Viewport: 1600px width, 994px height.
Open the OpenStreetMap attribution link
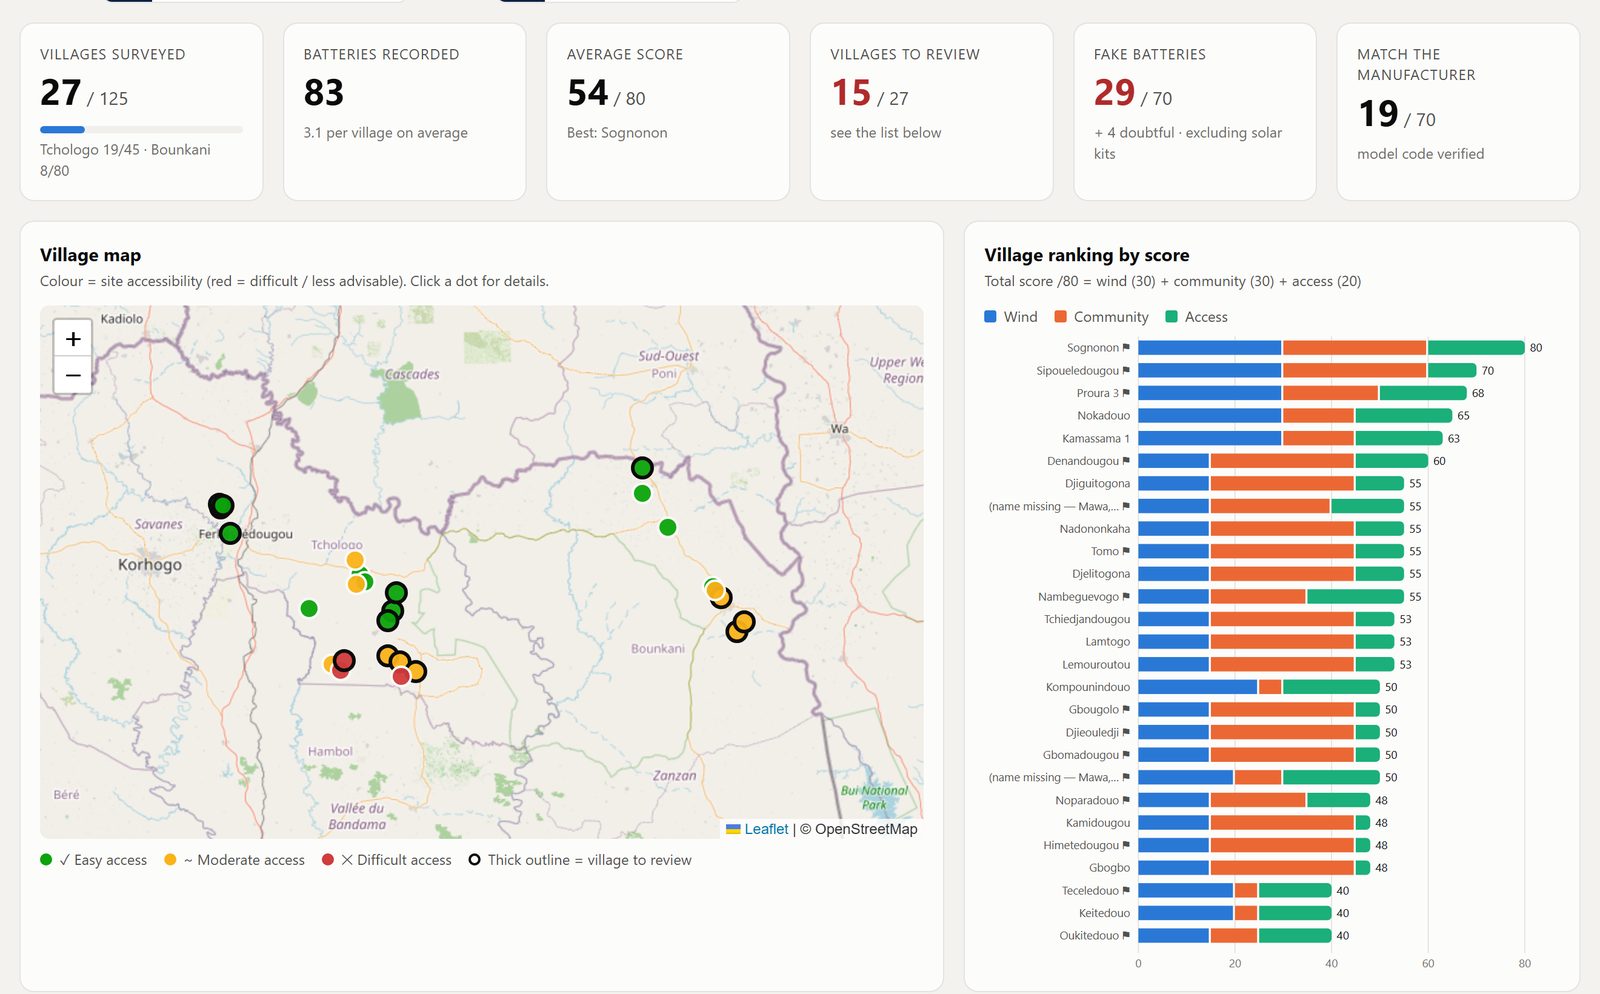coord(866,829)
